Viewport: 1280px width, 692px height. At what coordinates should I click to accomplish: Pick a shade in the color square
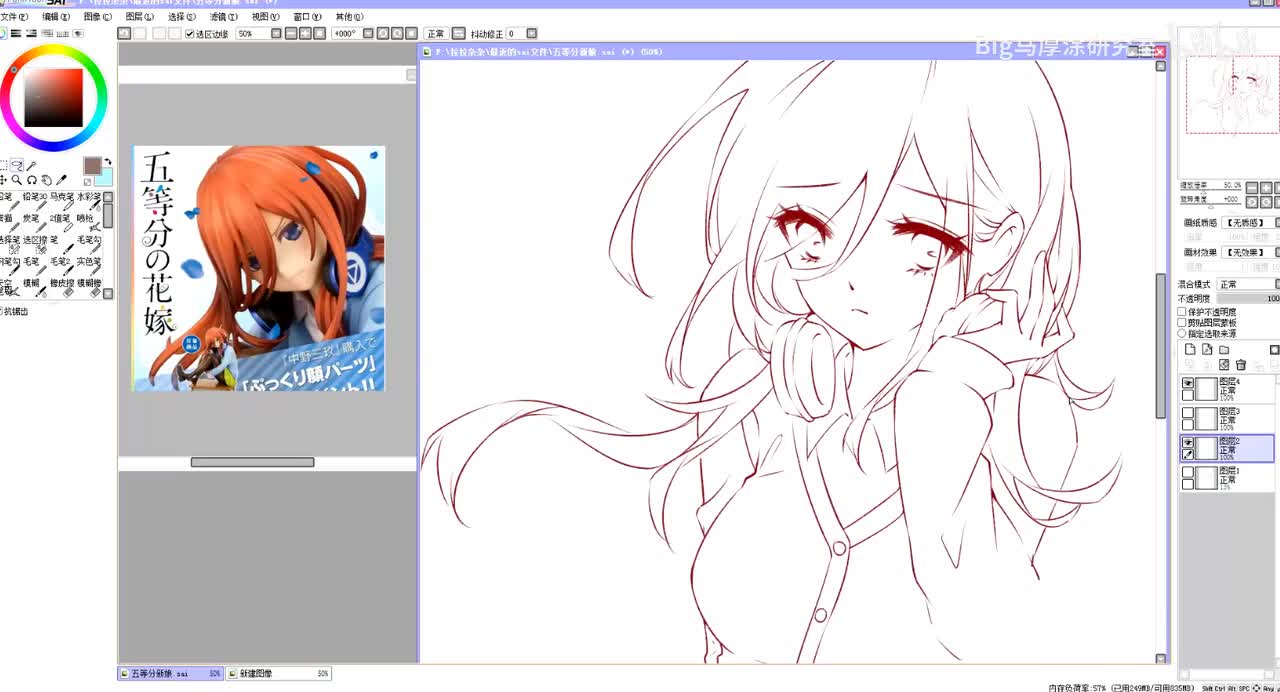[54, 97]
